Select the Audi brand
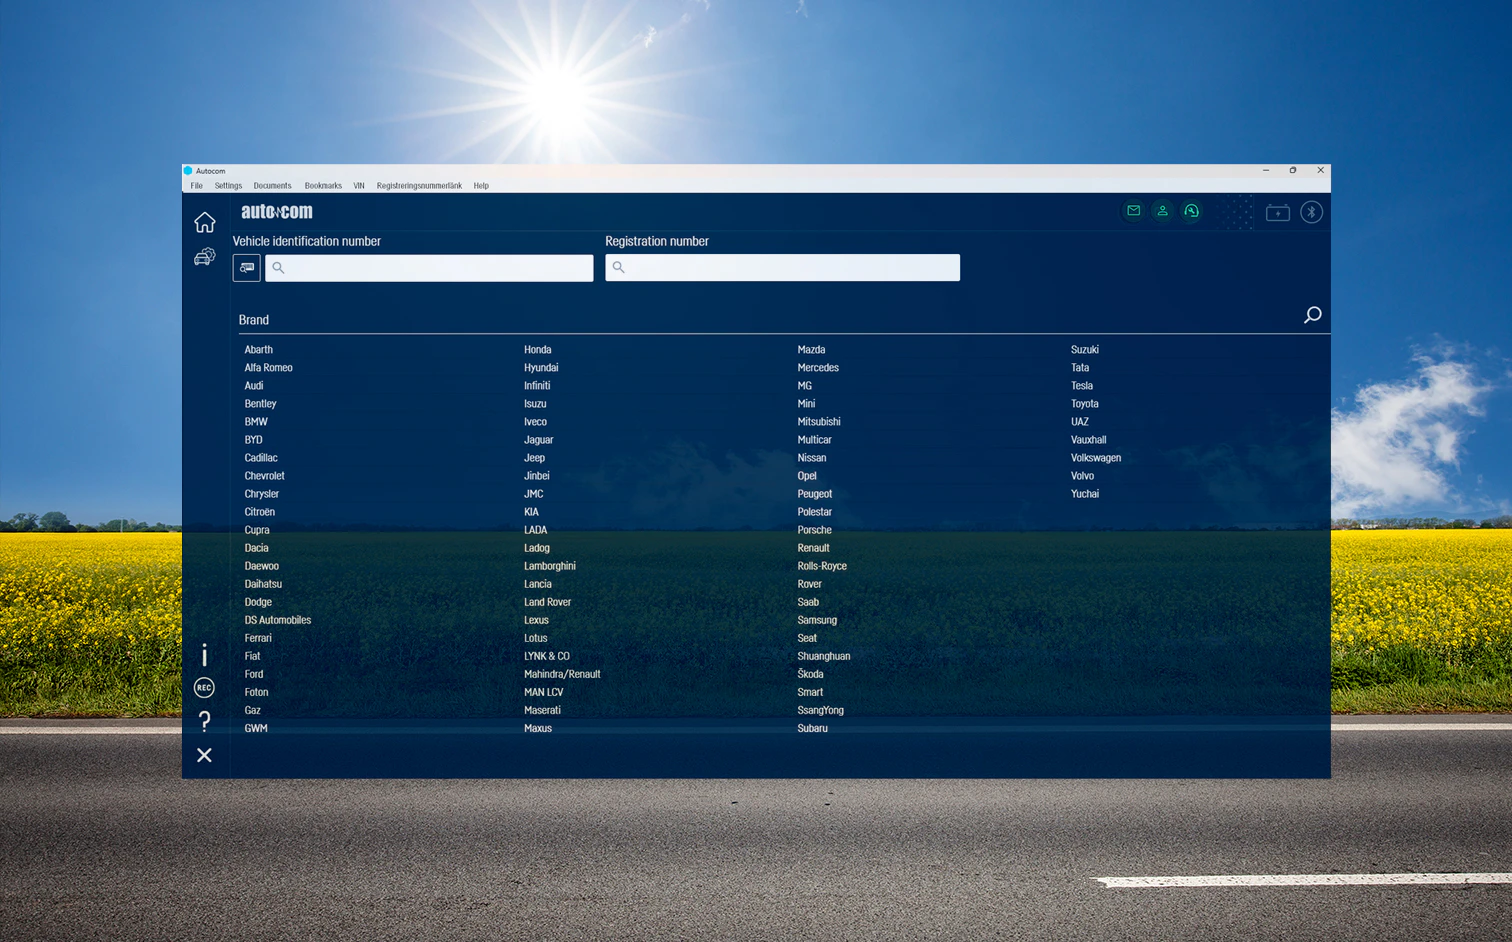The image size is (1512, 942). click(254, 386)
